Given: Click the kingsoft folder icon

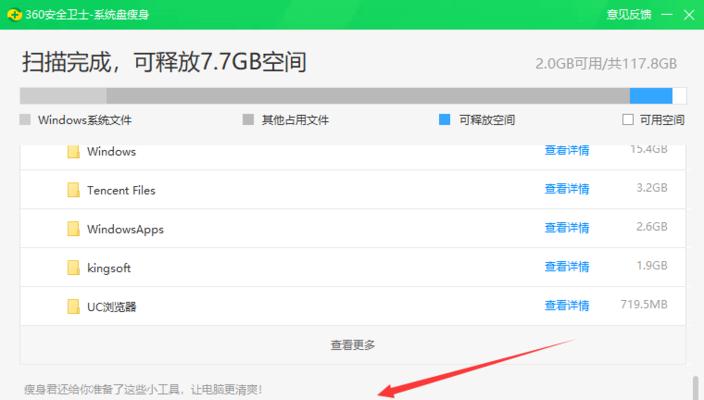Looking at the screenshot, I should 73,268.
